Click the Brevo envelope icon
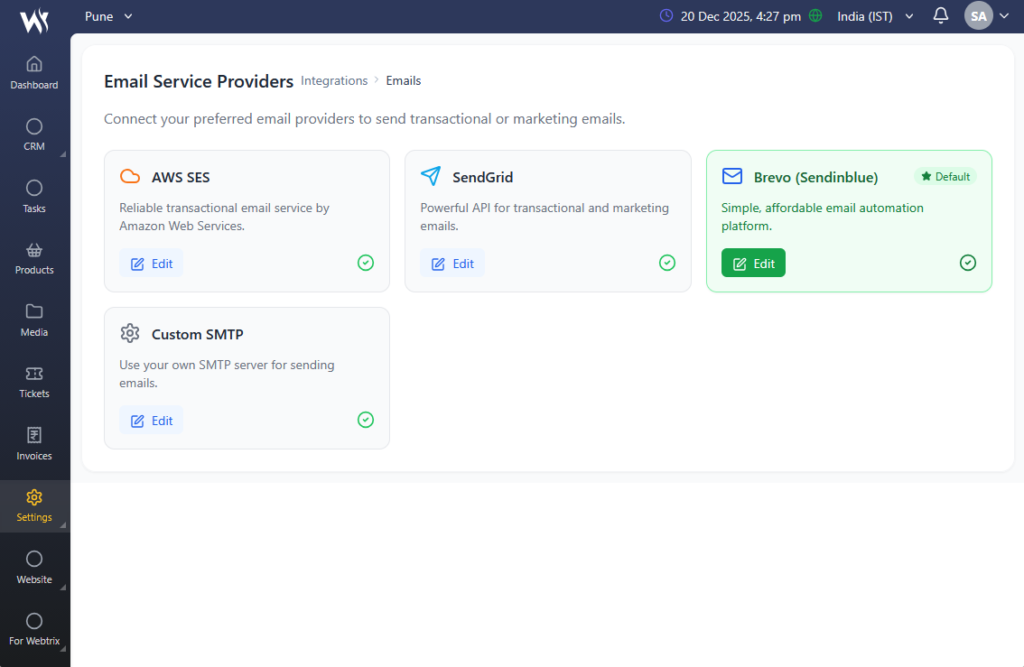The height and width of the screenshot is (667, 1024). pyautogui.click(x=732, y=177)
